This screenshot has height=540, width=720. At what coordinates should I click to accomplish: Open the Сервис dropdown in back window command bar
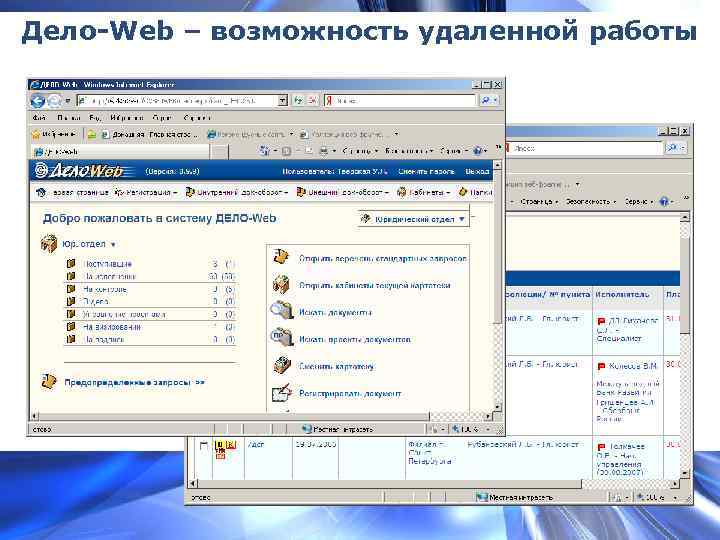639,202
